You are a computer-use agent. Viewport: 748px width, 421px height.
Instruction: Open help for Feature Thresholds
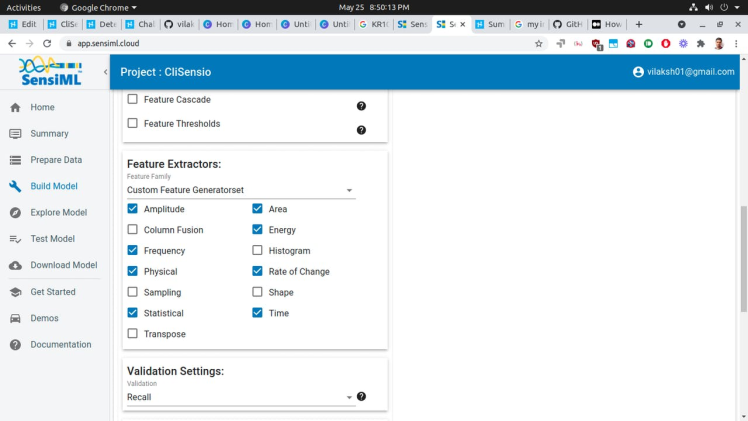coord(361,130)
